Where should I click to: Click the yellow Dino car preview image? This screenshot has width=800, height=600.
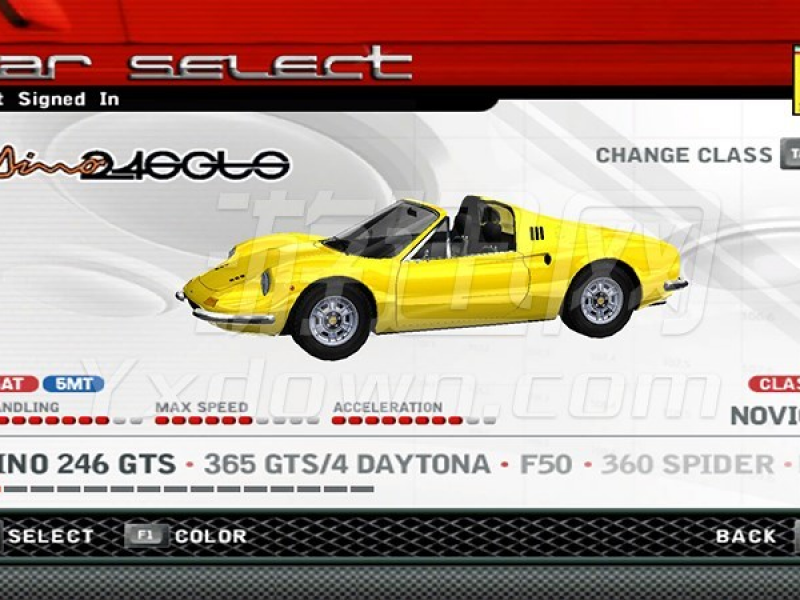433,277
